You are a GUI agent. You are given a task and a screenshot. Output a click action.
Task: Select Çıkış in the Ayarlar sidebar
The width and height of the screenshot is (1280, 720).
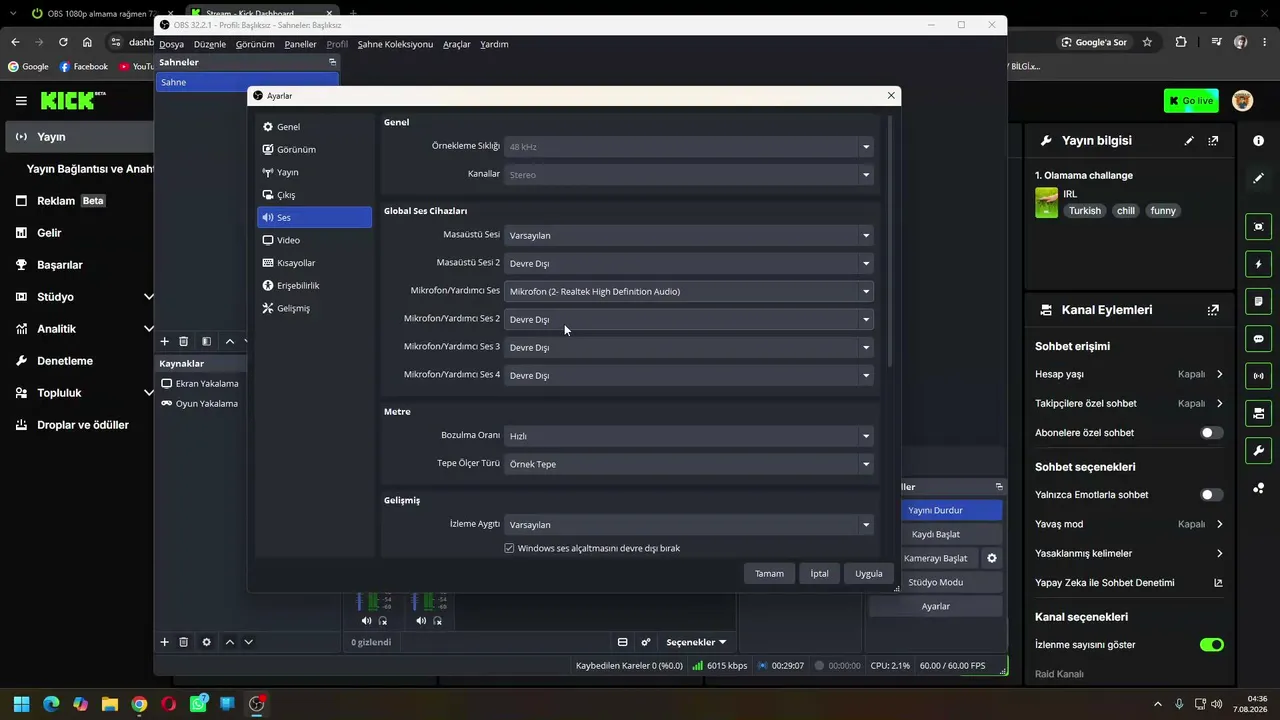314,195
